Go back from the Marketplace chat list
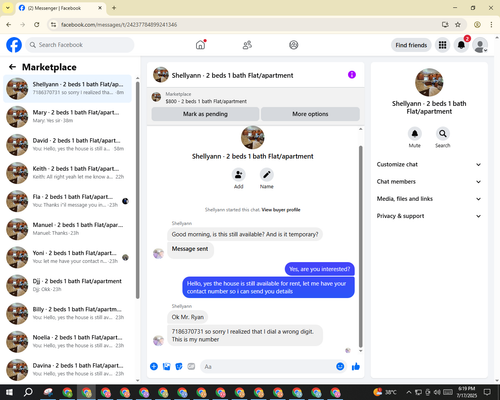This screenshot has width=500, height=400. tap(13, 67)
